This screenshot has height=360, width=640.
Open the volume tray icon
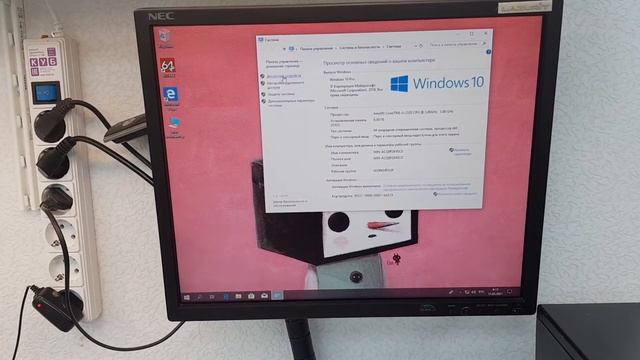[x=474, y=292]
